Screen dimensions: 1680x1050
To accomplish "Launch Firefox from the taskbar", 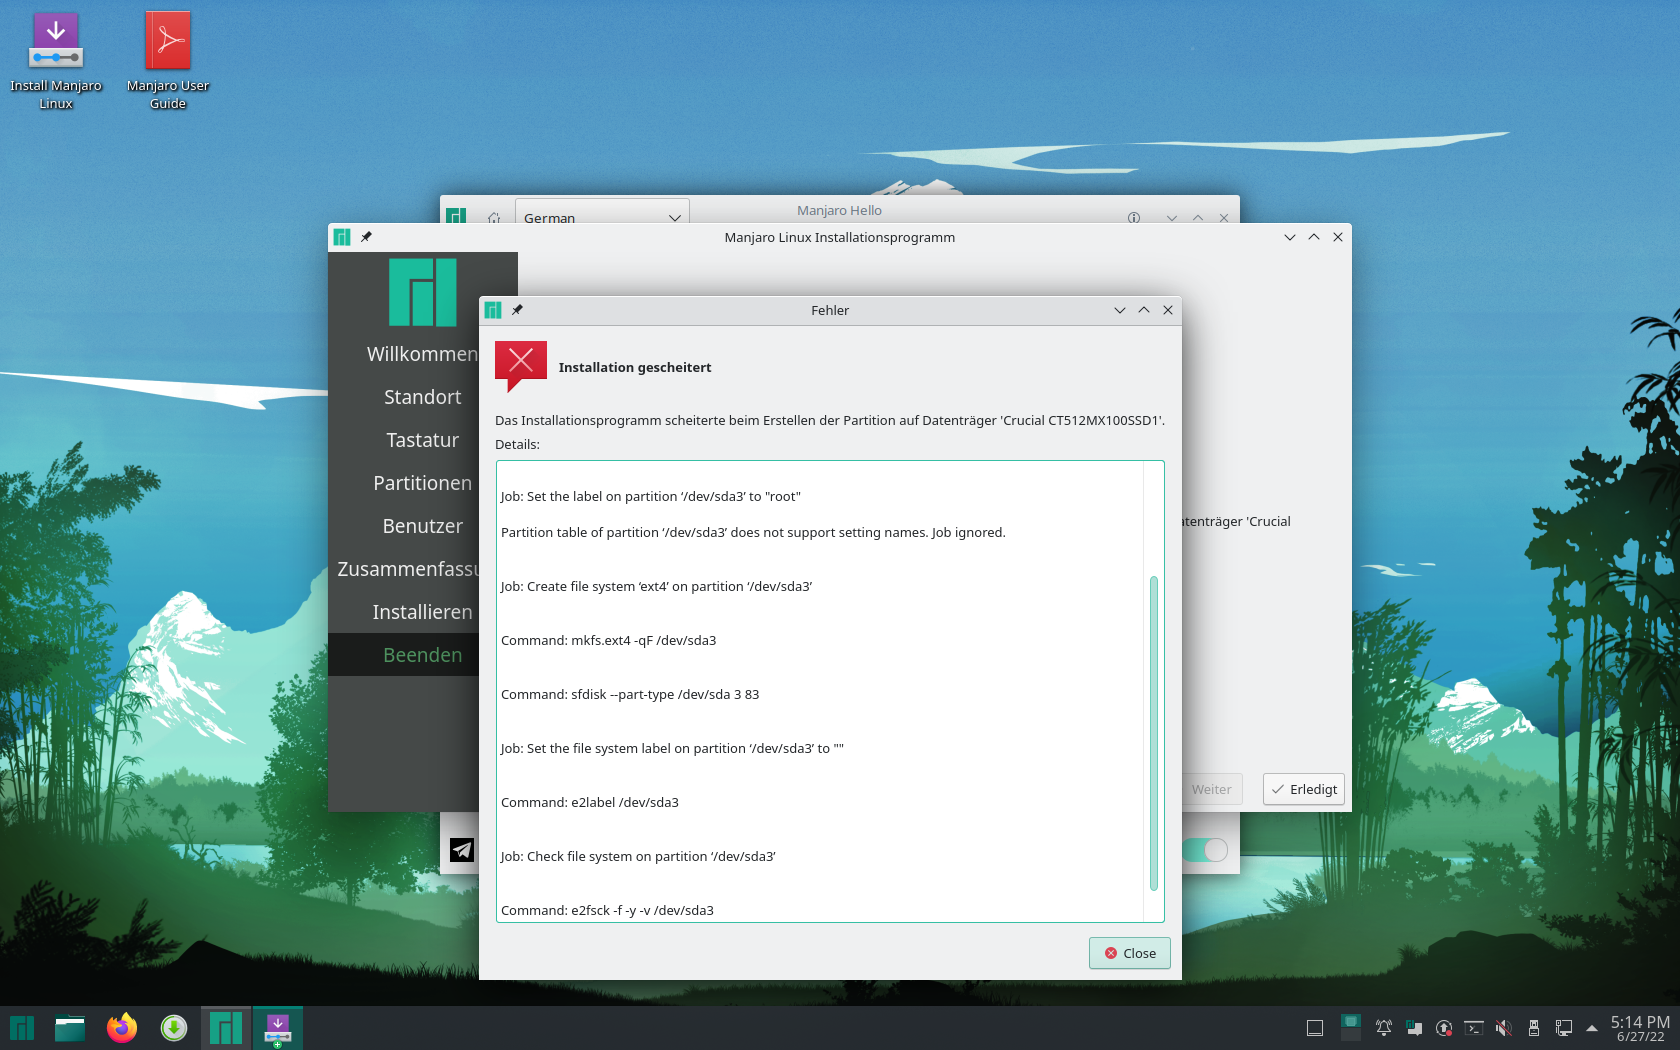I will (x=122, y=1028).
